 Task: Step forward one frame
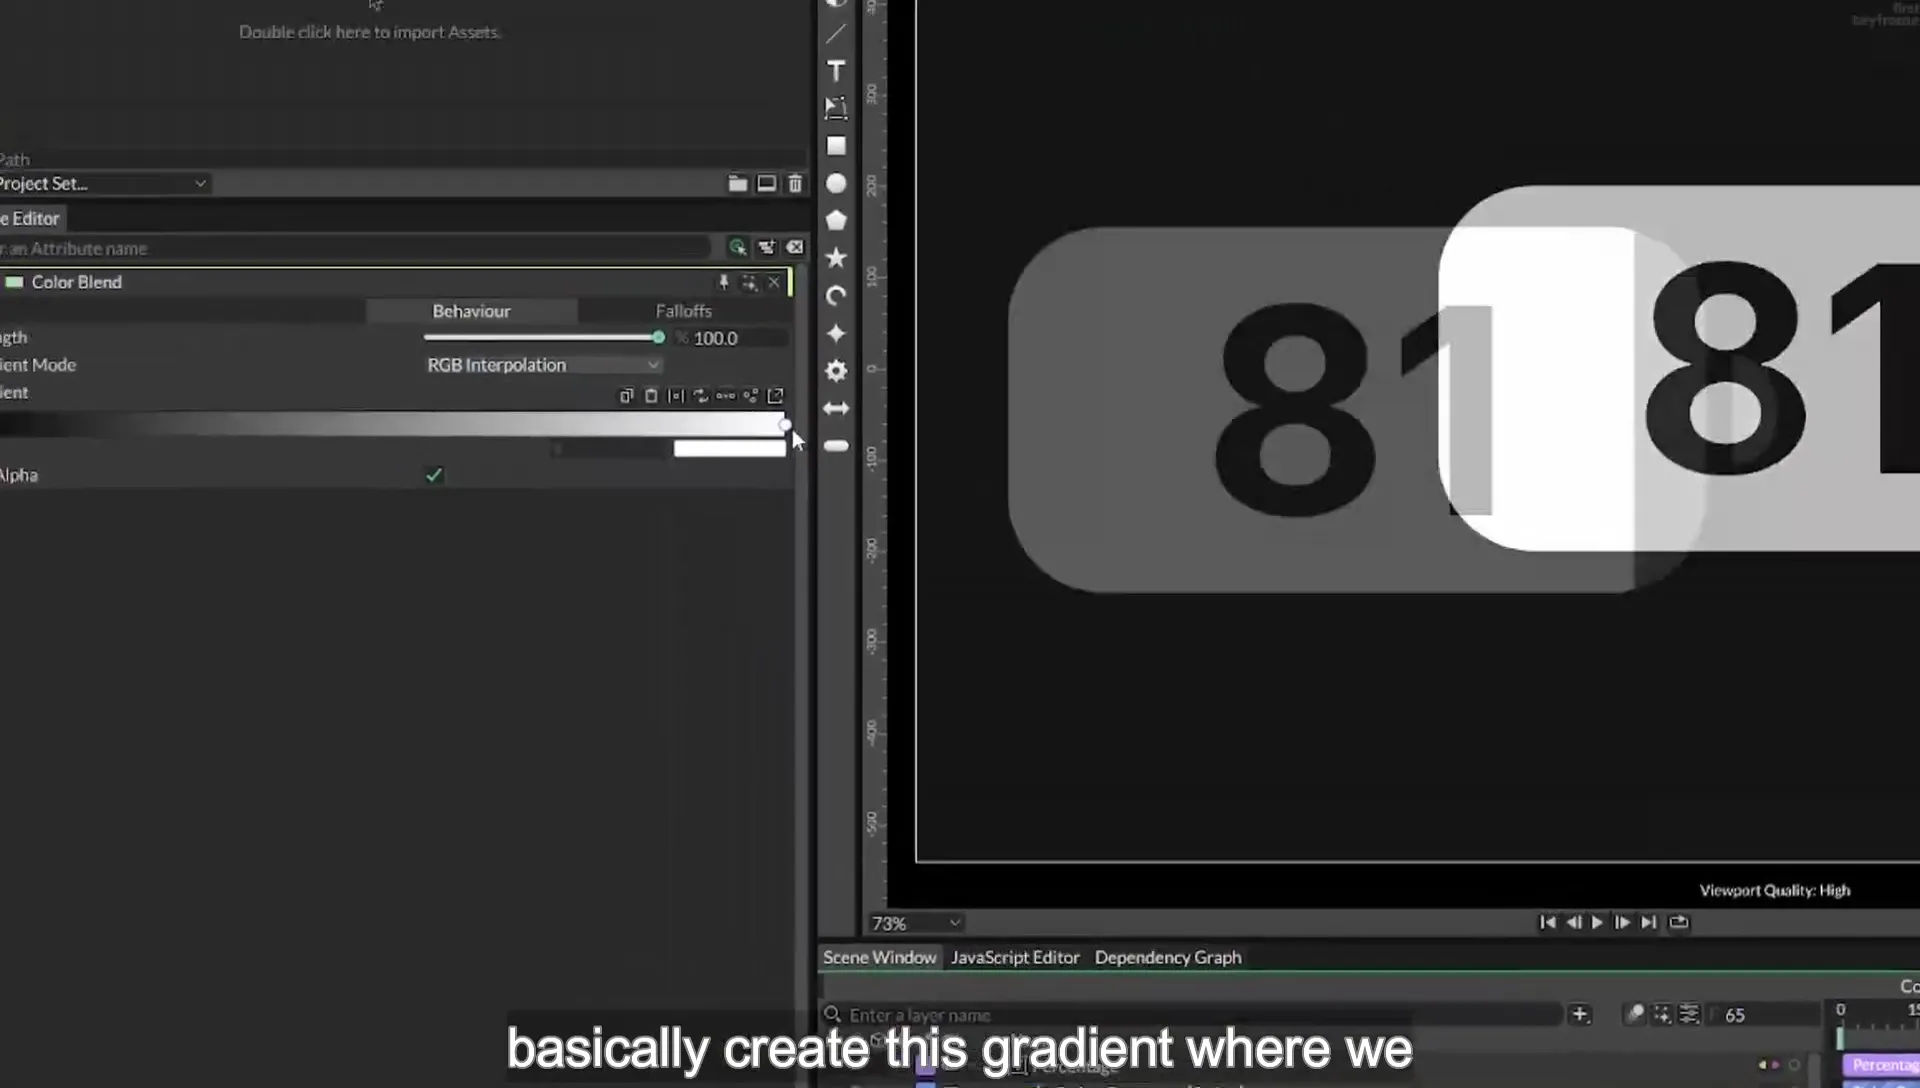1622,922
